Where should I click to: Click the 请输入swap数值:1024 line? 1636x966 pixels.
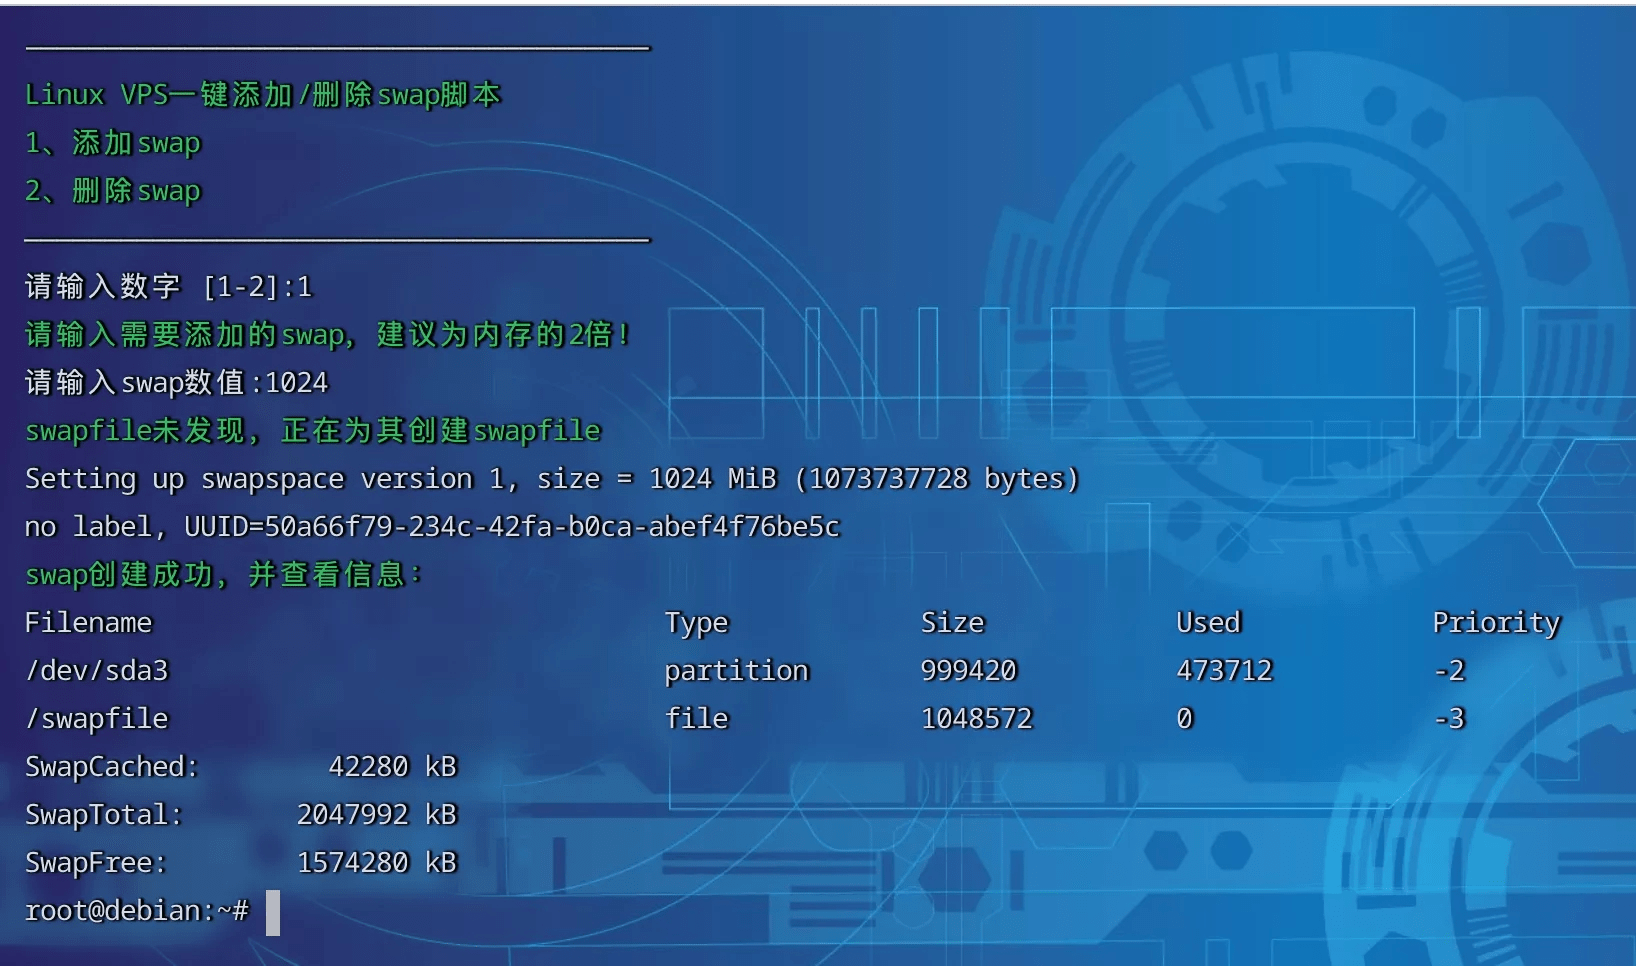(x=177, y=383)
